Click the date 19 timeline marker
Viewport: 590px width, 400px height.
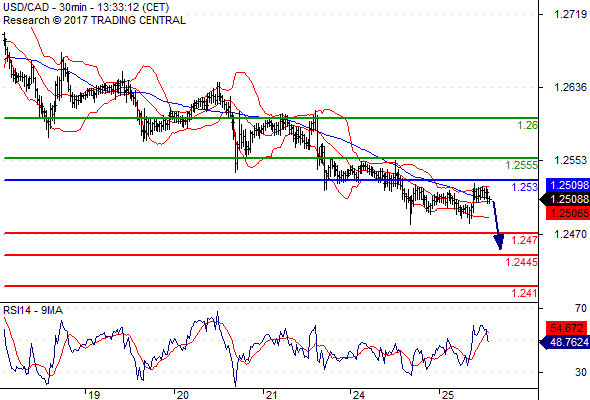[94, 395]
